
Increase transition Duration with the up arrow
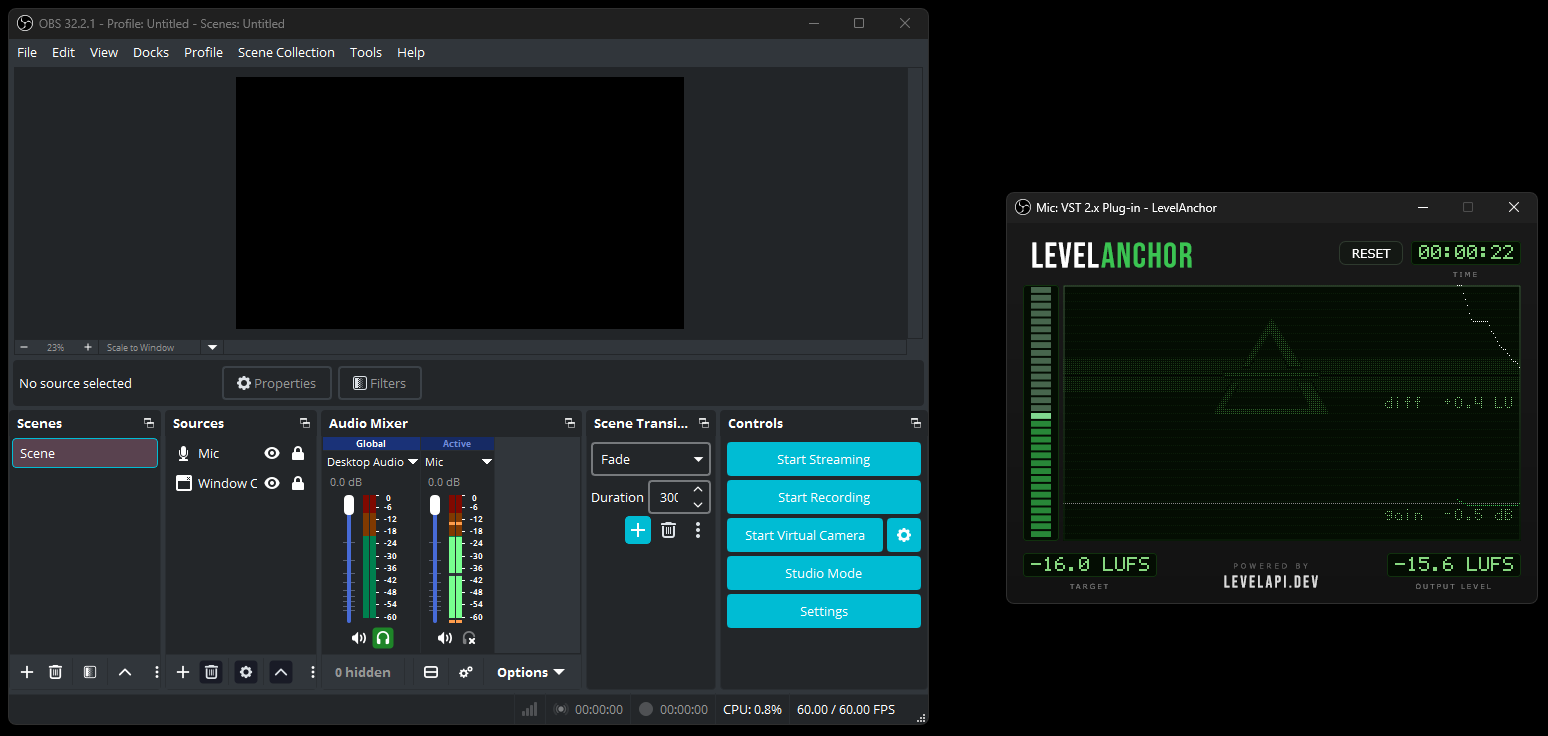click(x=698, y=490)
